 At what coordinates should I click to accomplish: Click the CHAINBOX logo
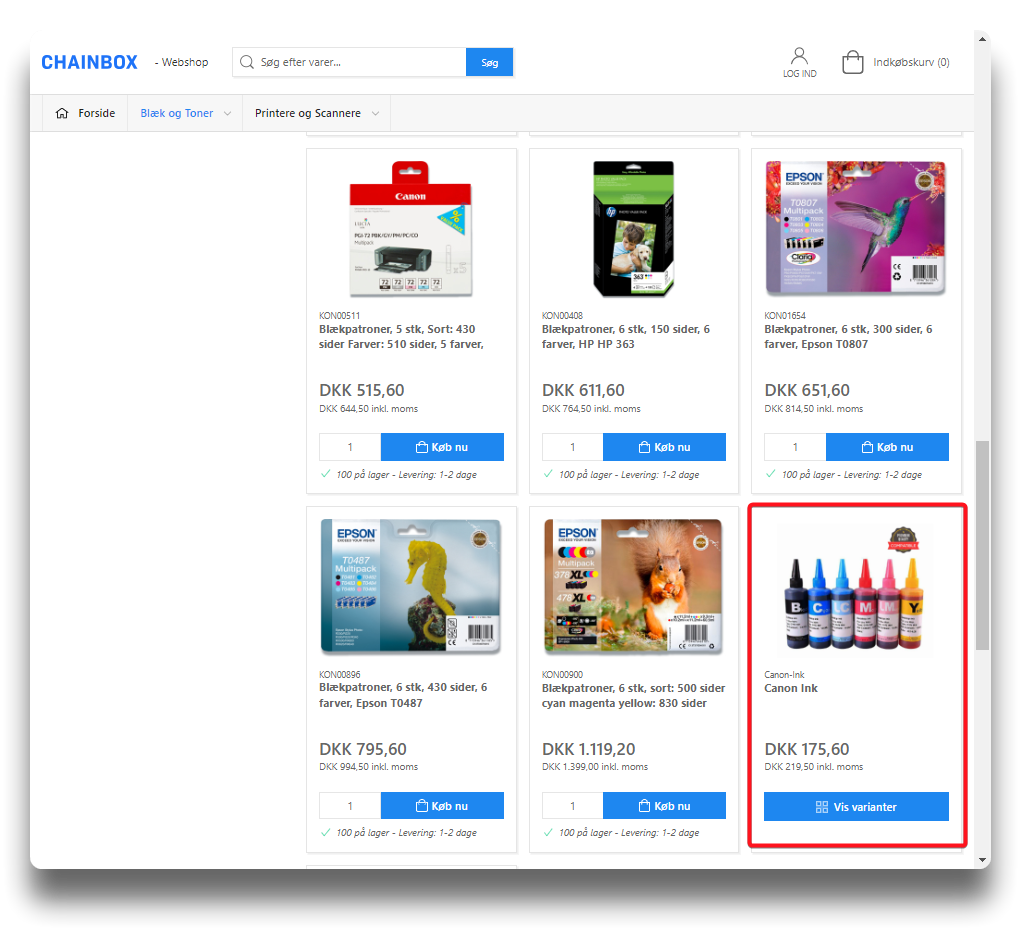(89, 62)
